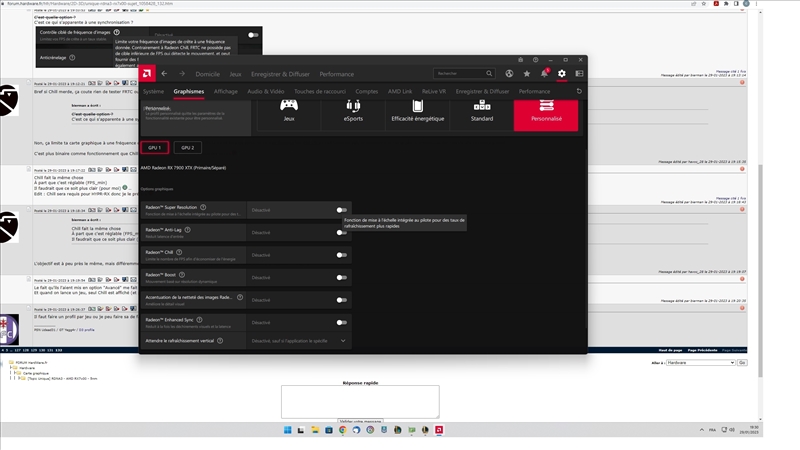Enable Radeon Super Resolution toggle
This screenshot has width=800, height=450.
coord(341,210)
